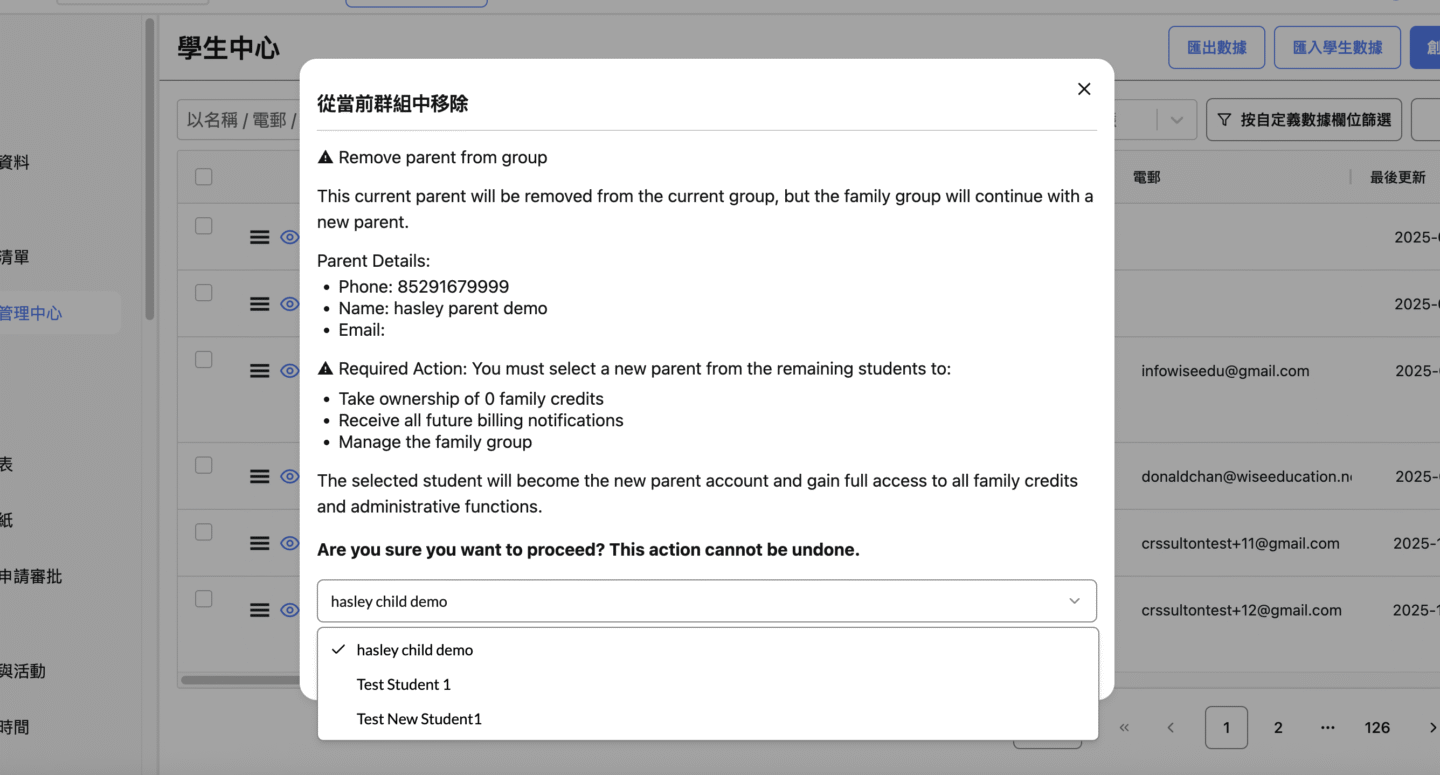Select hasley child demo option
The height and width of the screenshot is (775, 1440).
click(415, 650)
